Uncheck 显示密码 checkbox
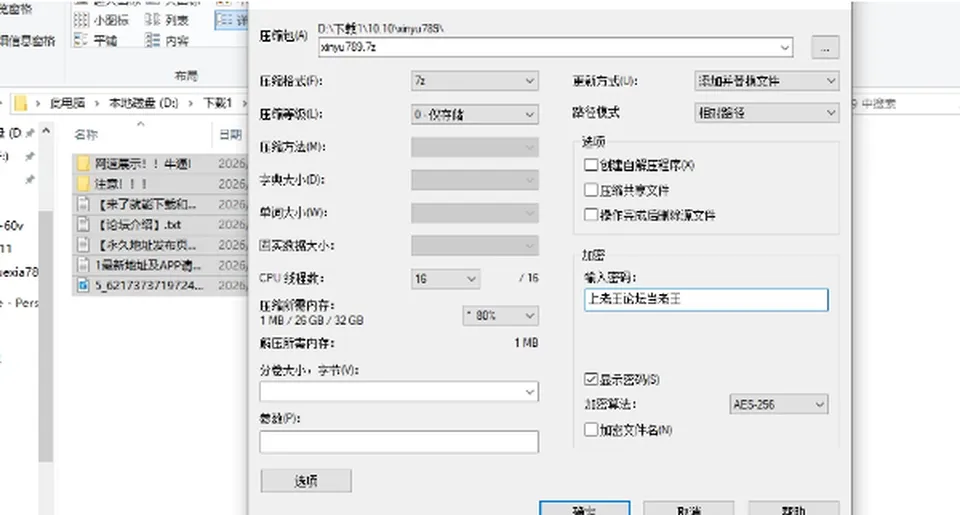 [x=591, y=379]
